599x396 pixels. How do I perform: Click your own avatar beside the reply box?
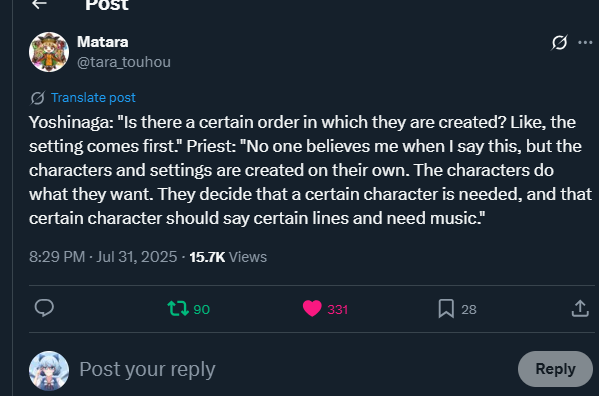point(49,371)
